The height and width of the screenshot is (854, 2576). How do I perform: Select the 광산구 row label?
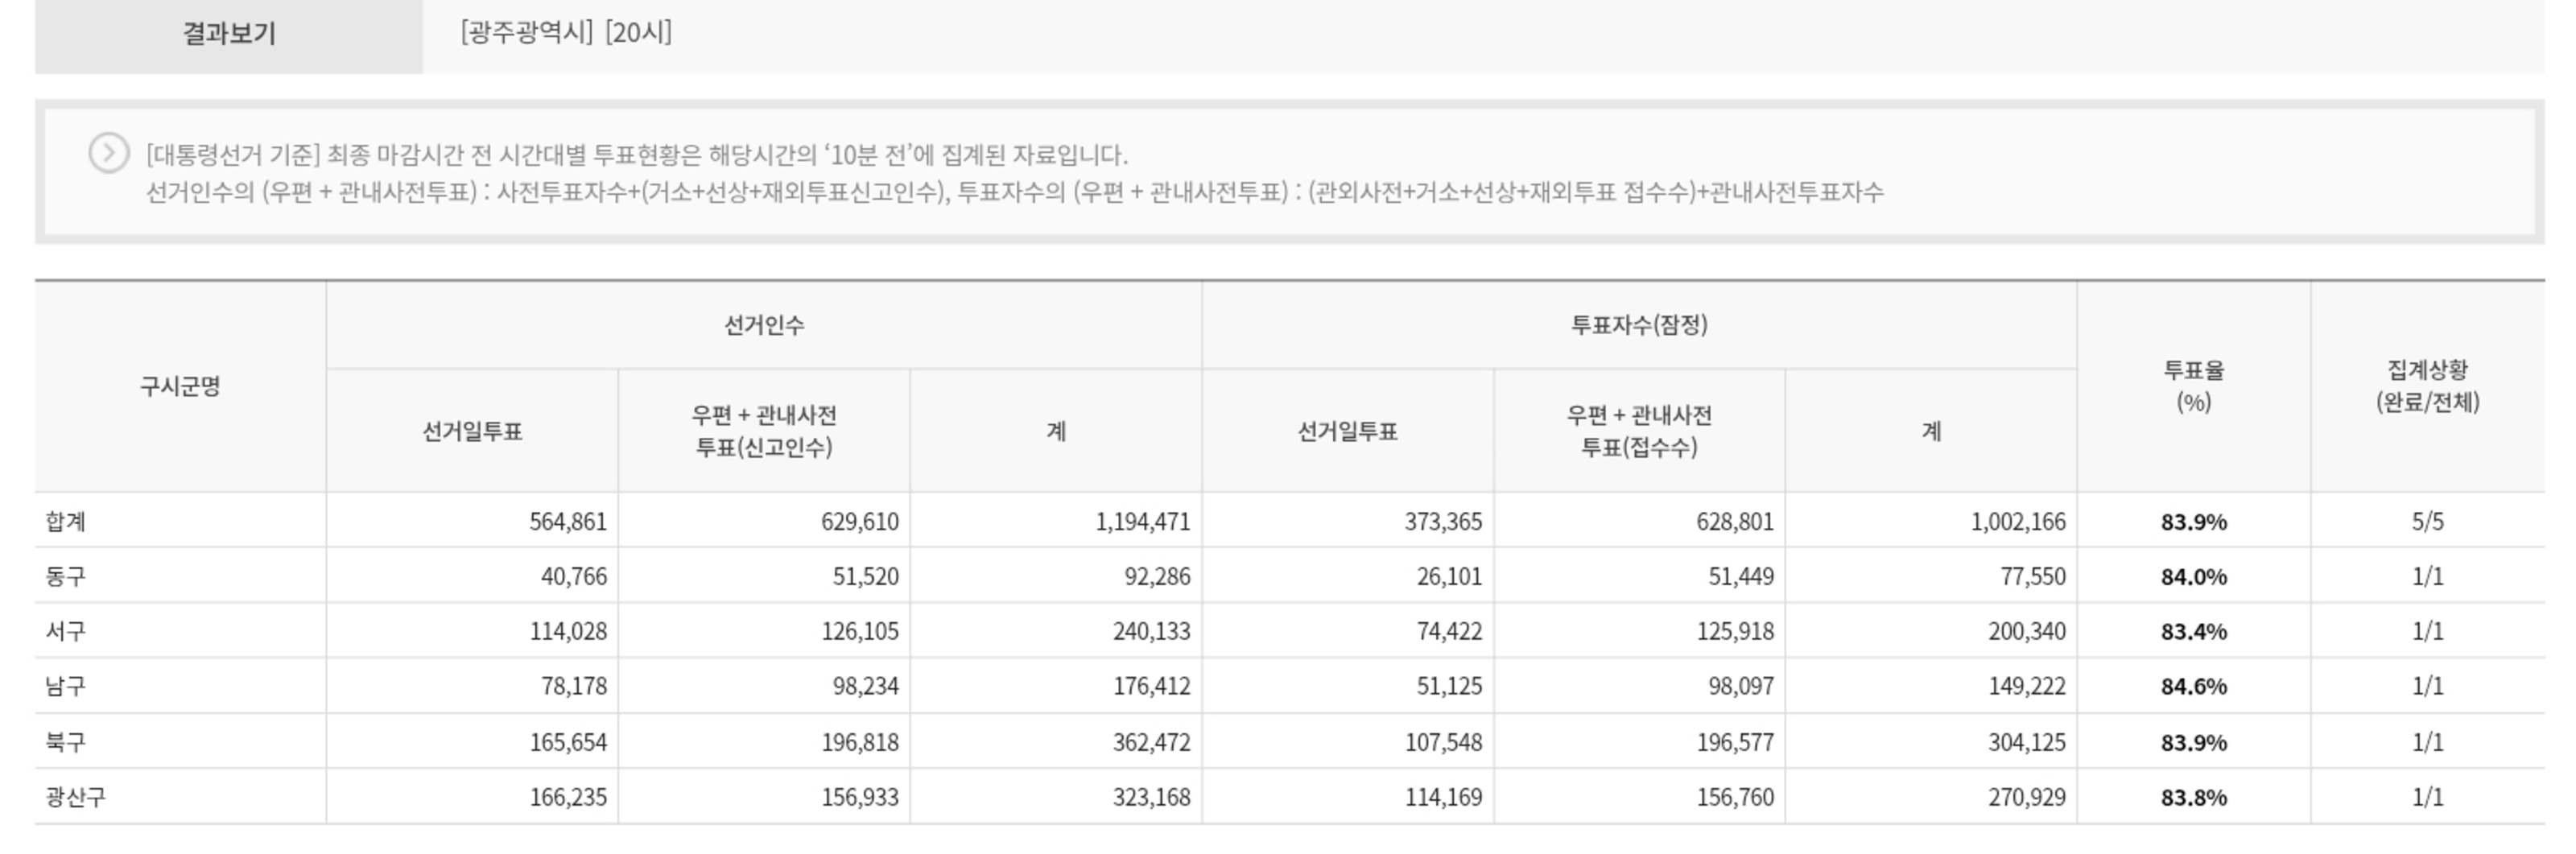[x=76, y=797]
